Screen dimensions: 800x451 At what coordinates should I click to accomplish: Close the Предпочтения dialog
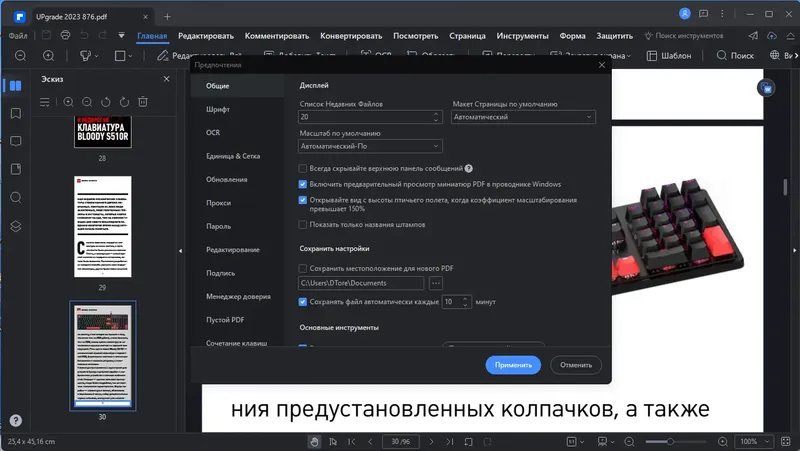(602, 65)
